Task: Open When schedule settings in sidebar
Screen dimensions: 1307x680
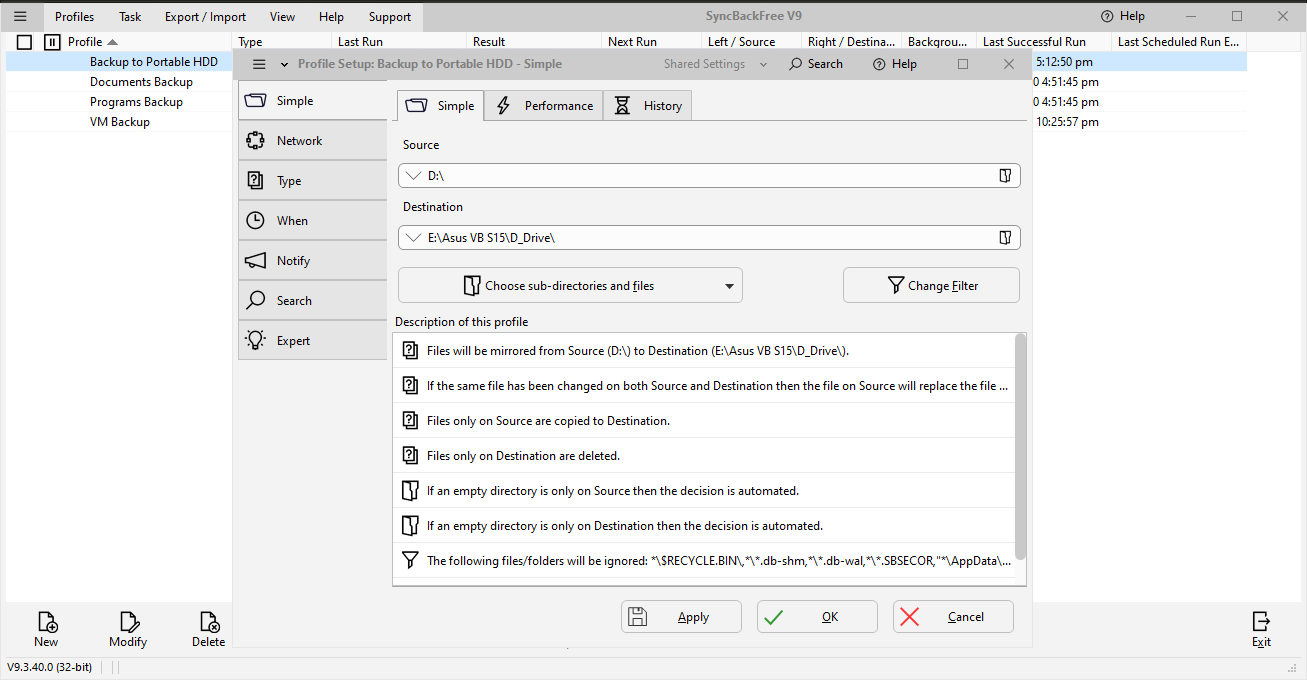Action: (x=313, y=221)
